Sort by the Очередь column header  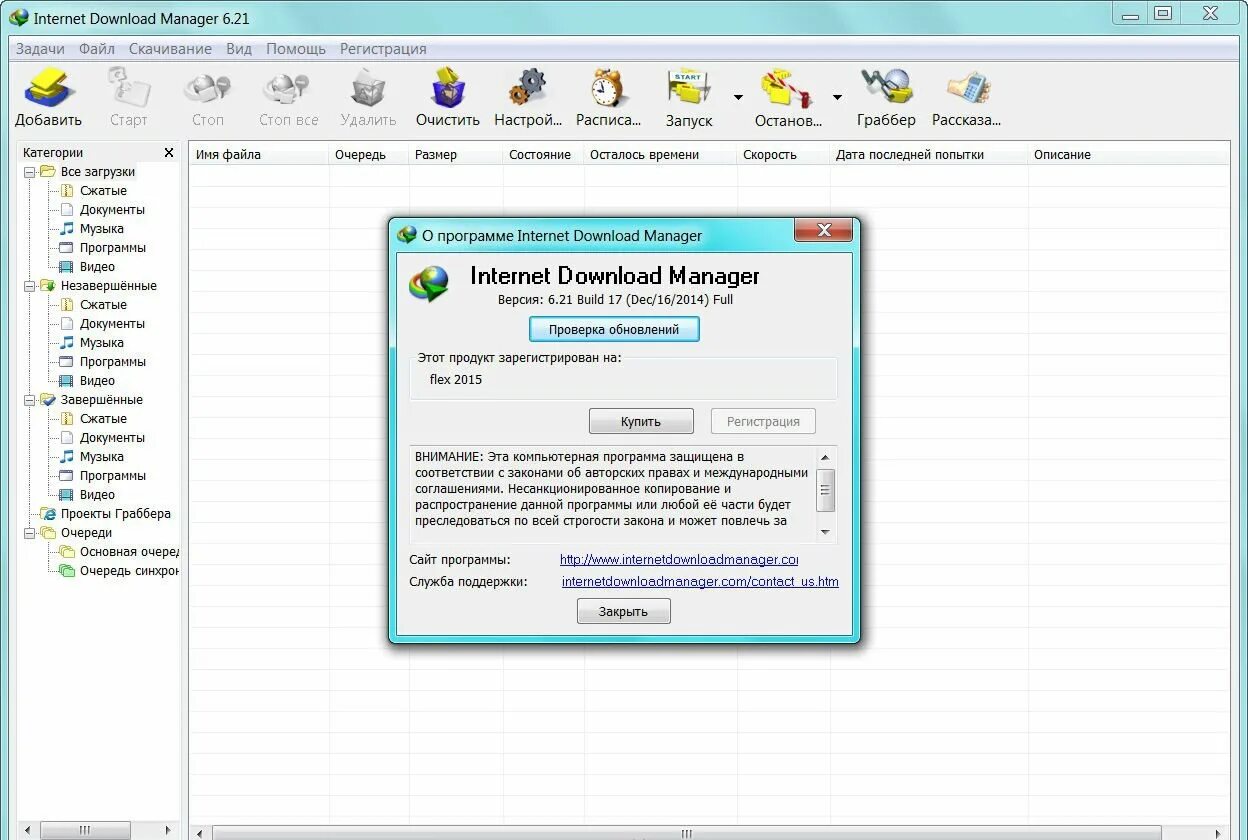coord(369,154)
